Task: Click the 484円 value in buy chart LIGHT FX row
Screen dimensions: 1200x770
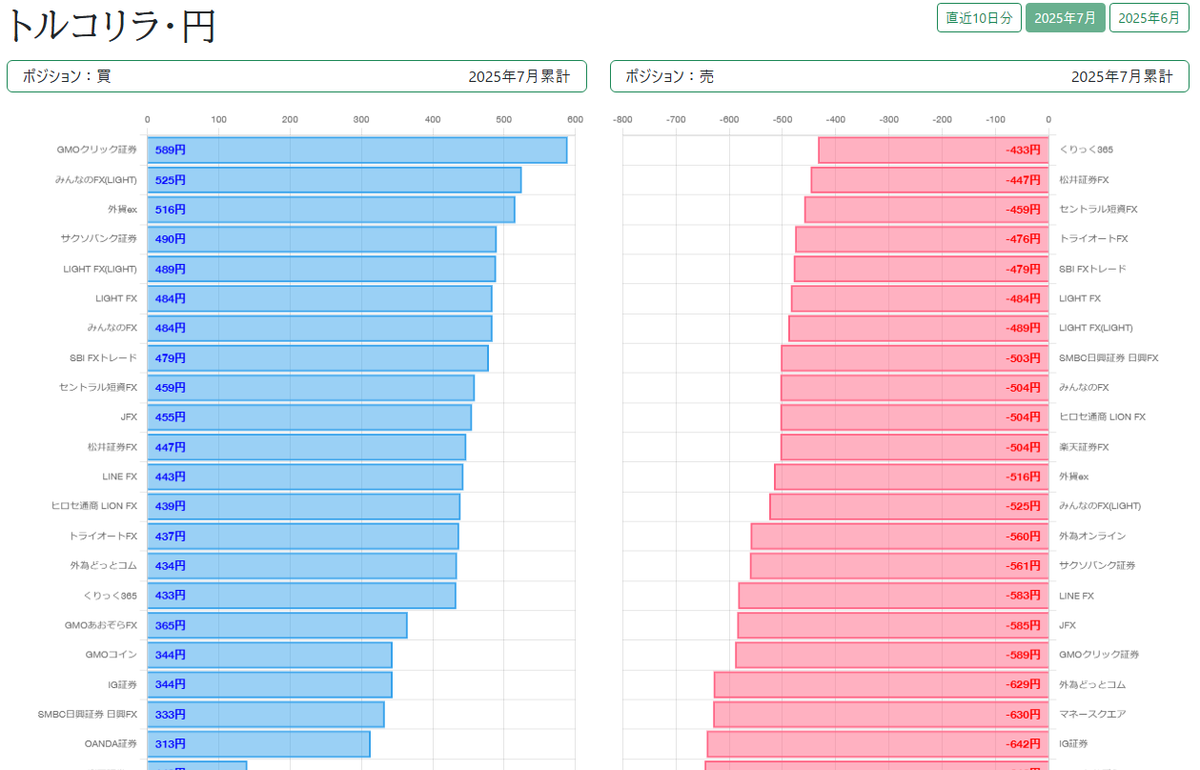Action: 170,298
